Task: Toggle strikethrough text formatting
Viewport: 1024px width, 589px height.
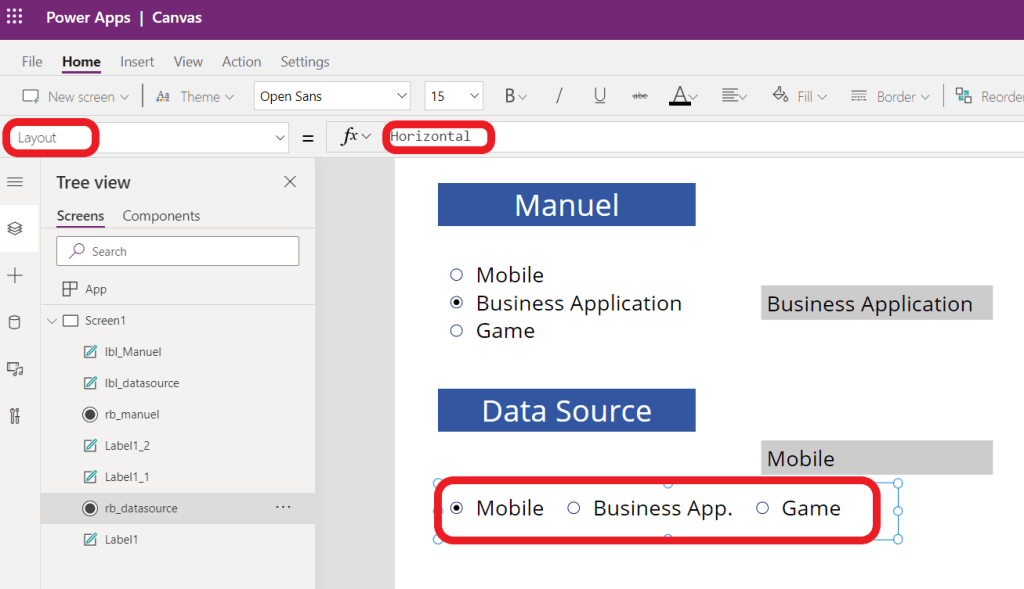Action: point(640,96)
